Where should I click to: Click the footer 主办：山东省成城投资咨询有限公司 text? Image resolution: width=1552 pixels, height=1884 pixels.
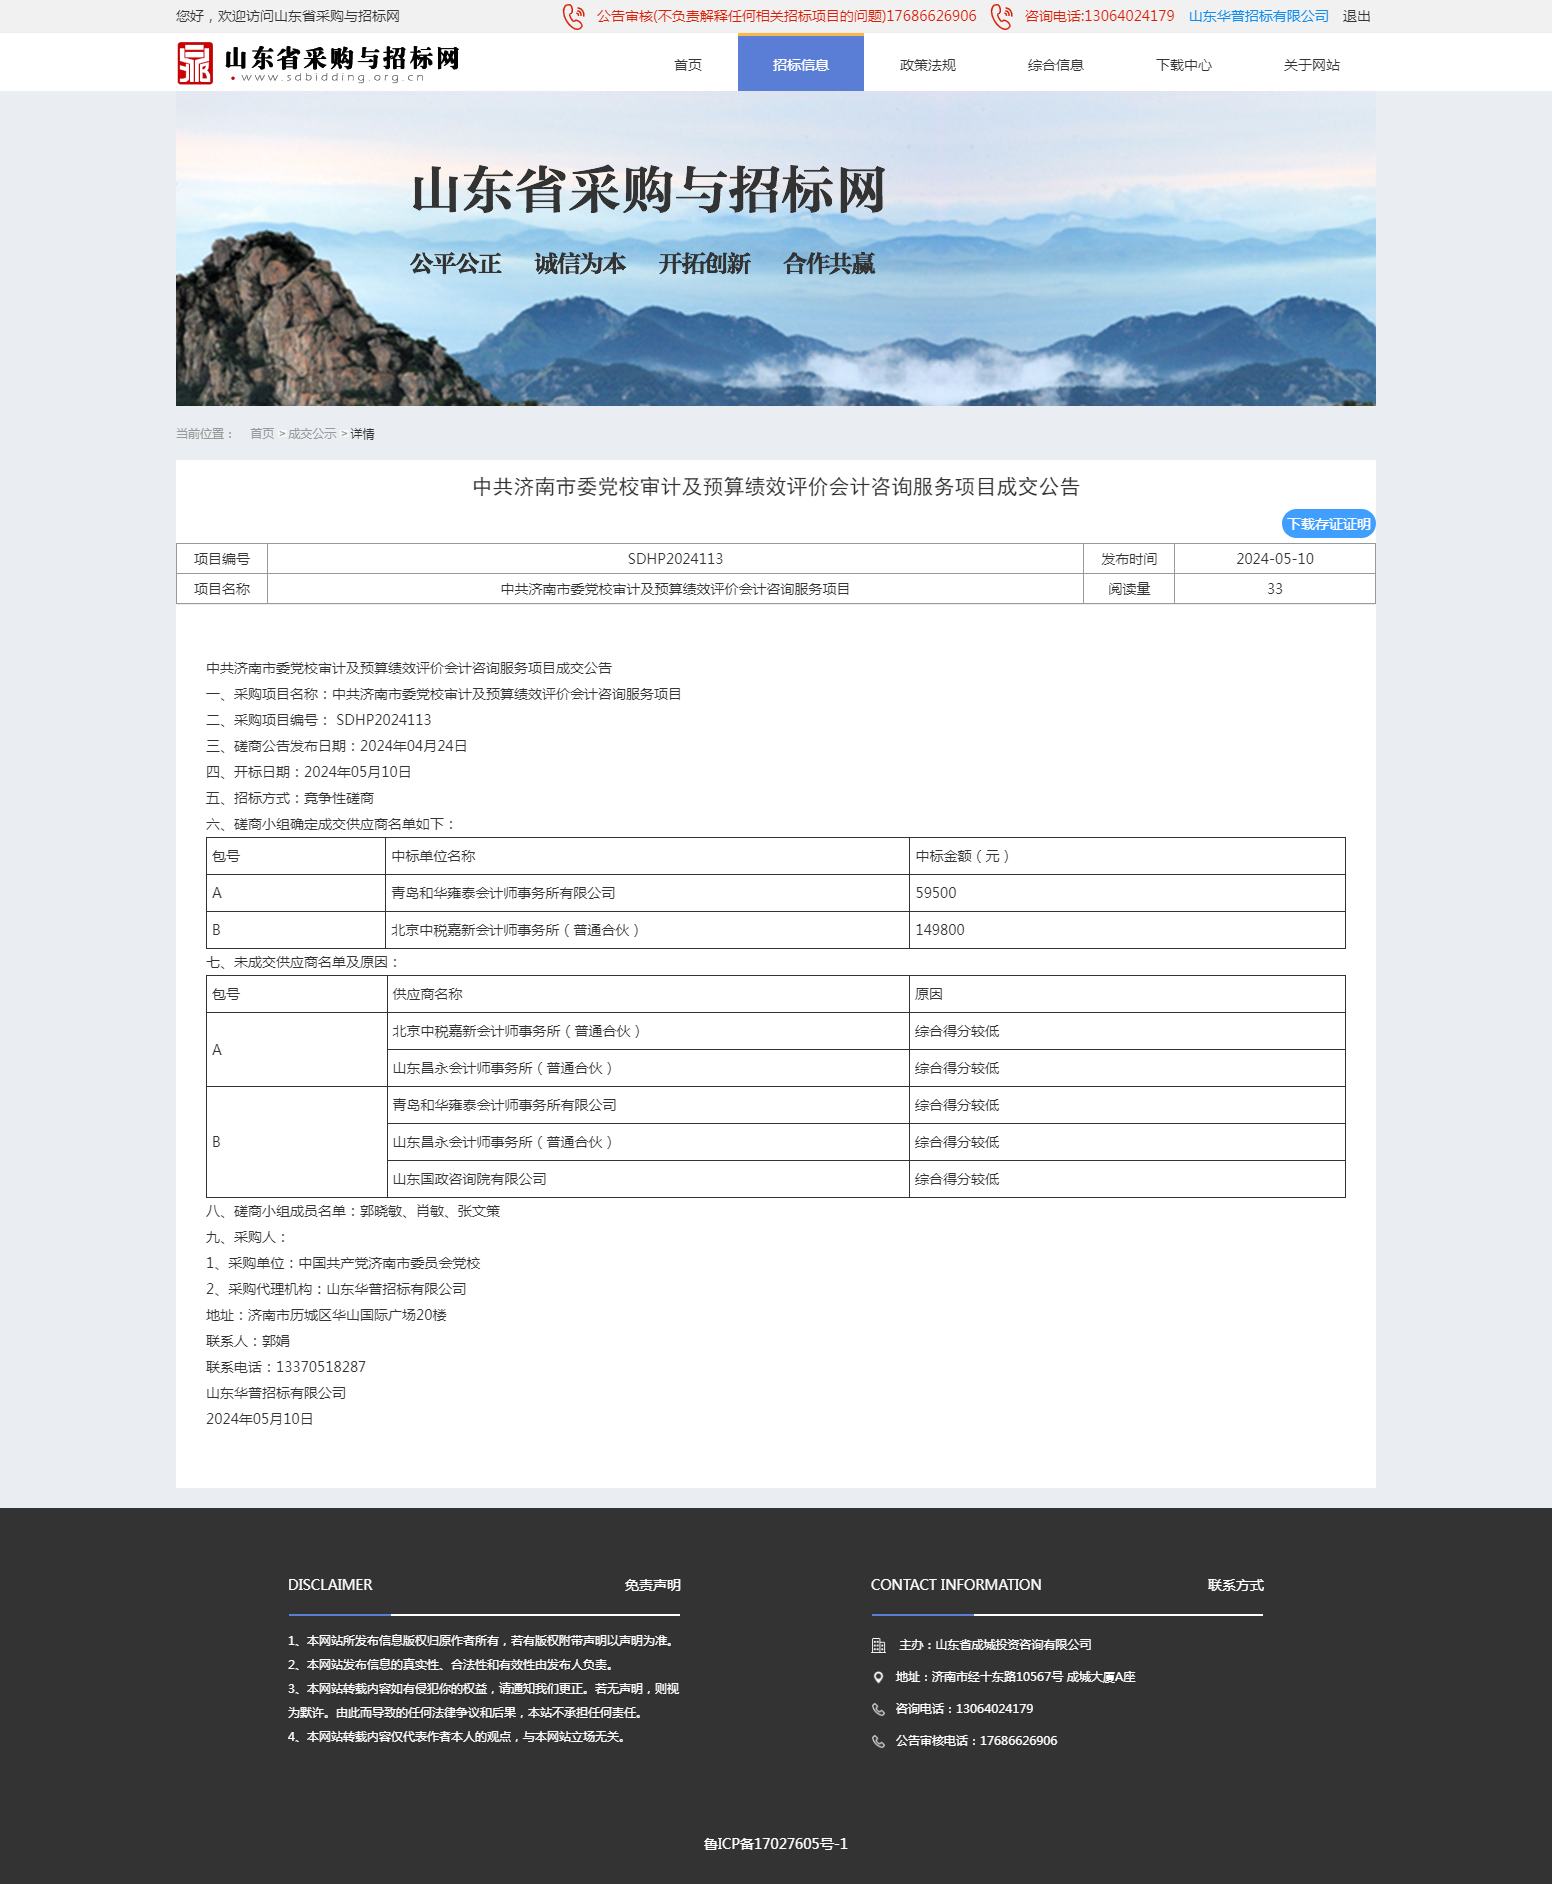coord(995,1645)
